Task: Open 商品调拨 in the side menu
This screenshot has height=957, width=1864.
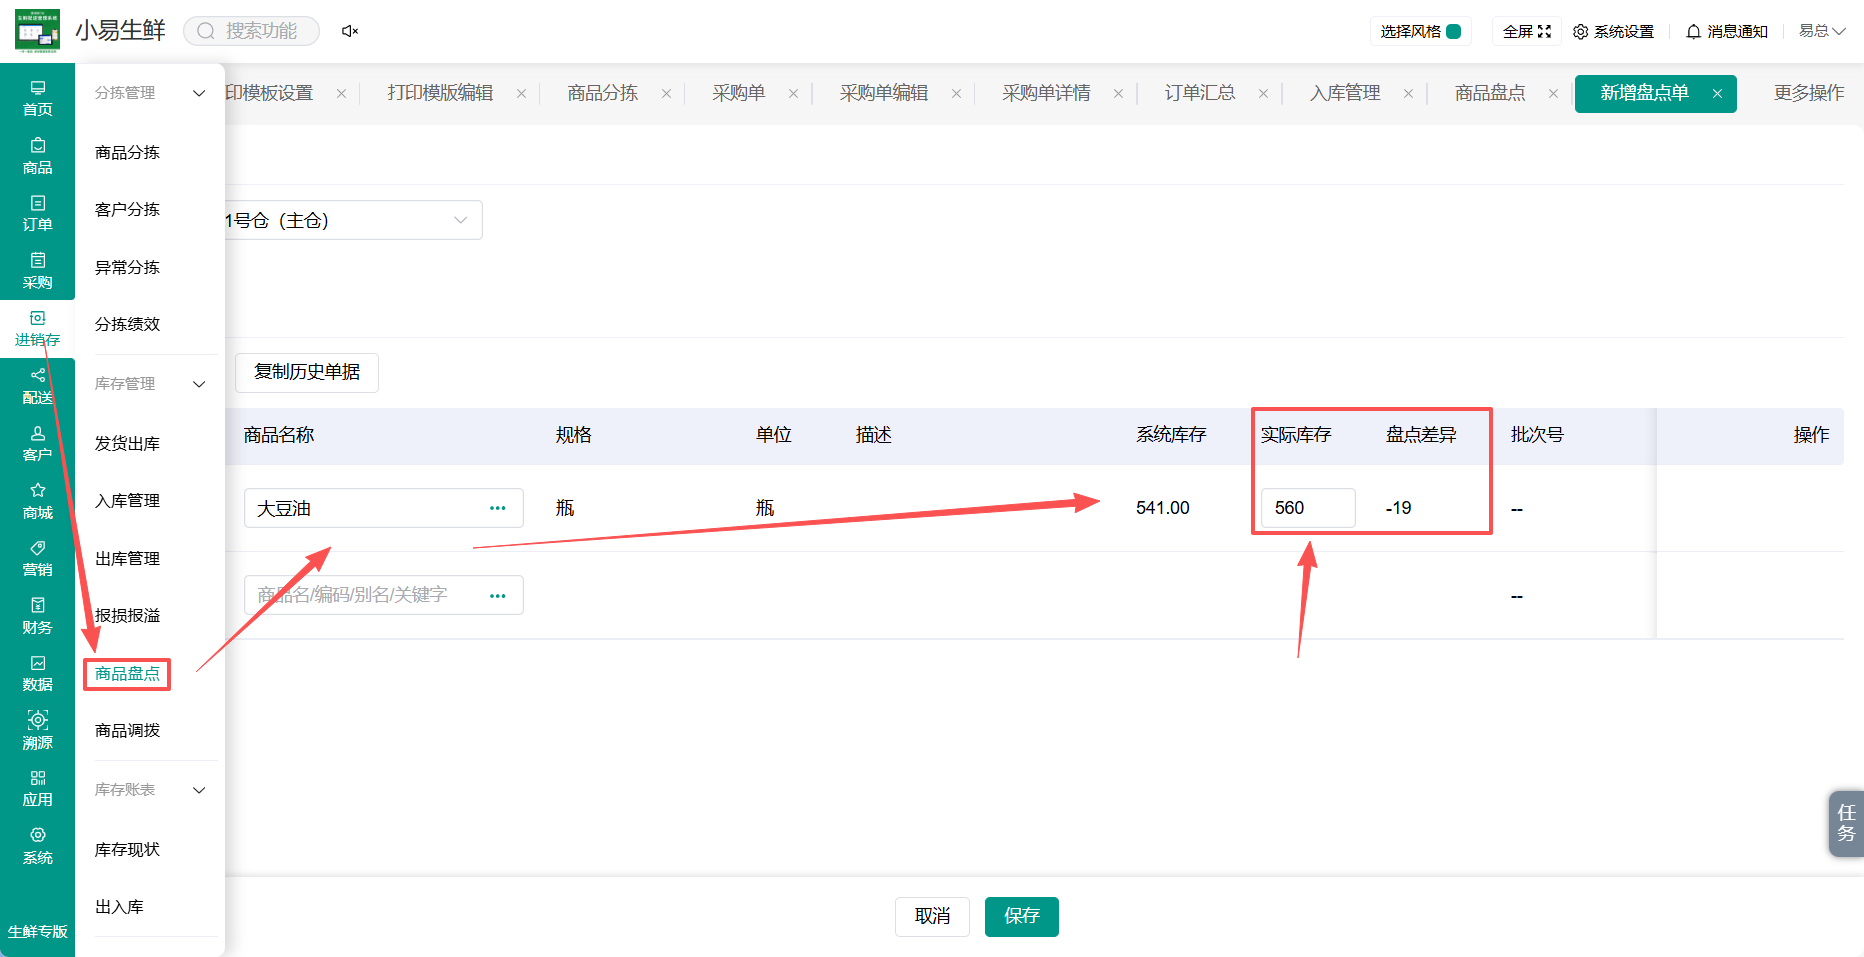Action: 127,731
